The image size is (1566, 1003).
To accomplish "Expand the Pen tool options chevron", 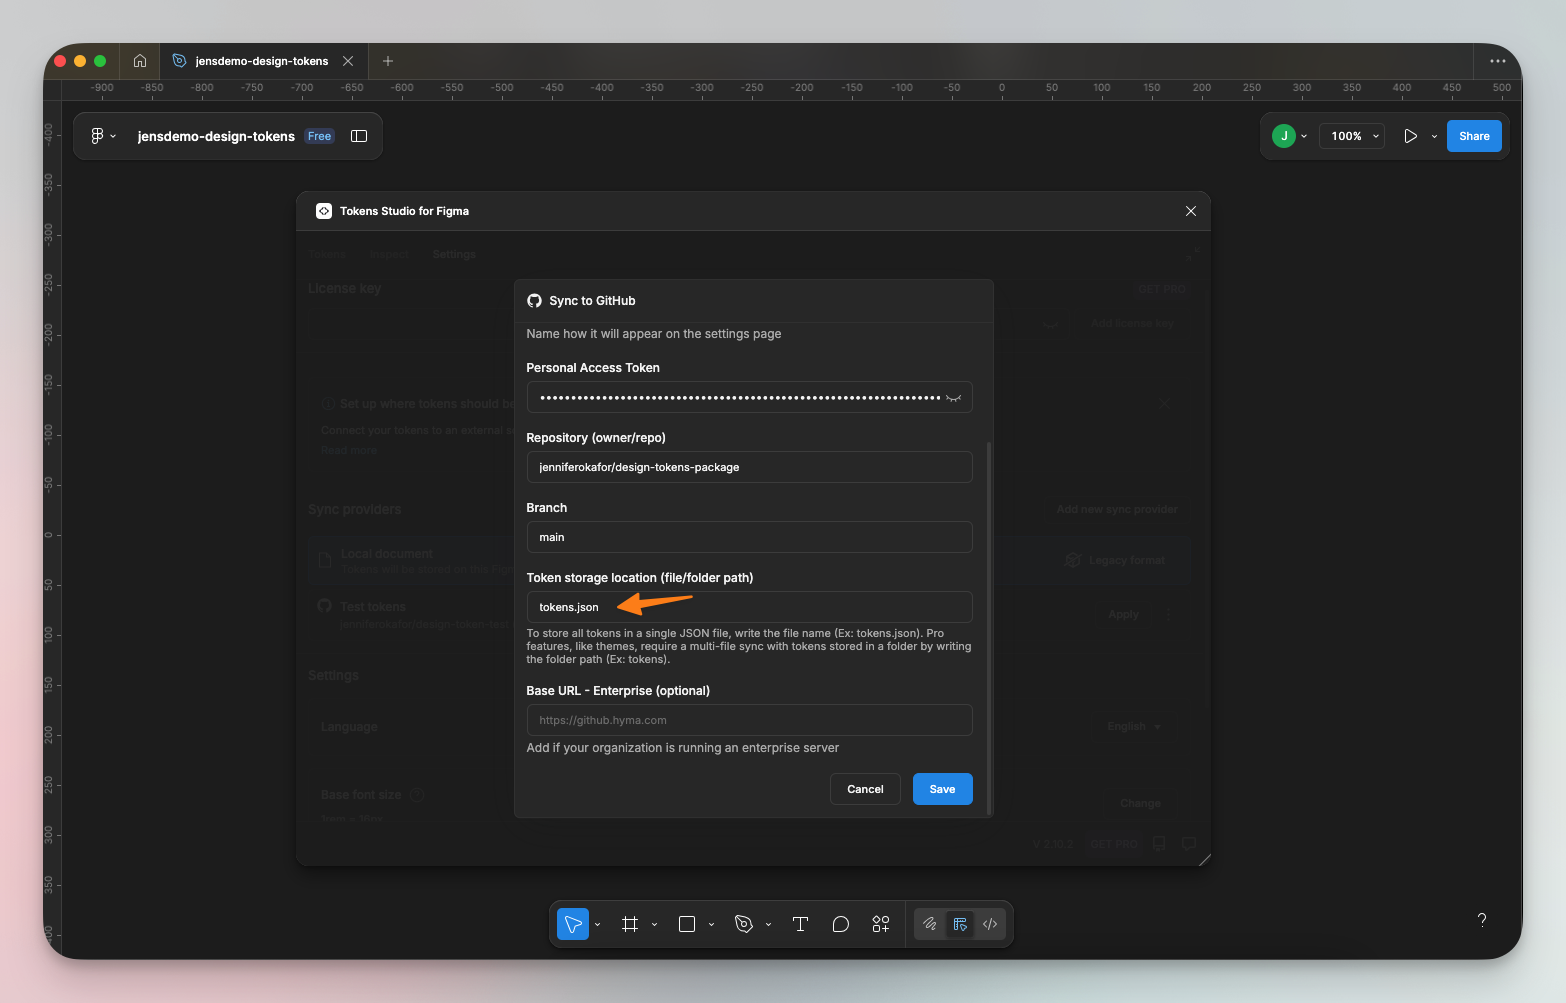I will coord(769,925).
